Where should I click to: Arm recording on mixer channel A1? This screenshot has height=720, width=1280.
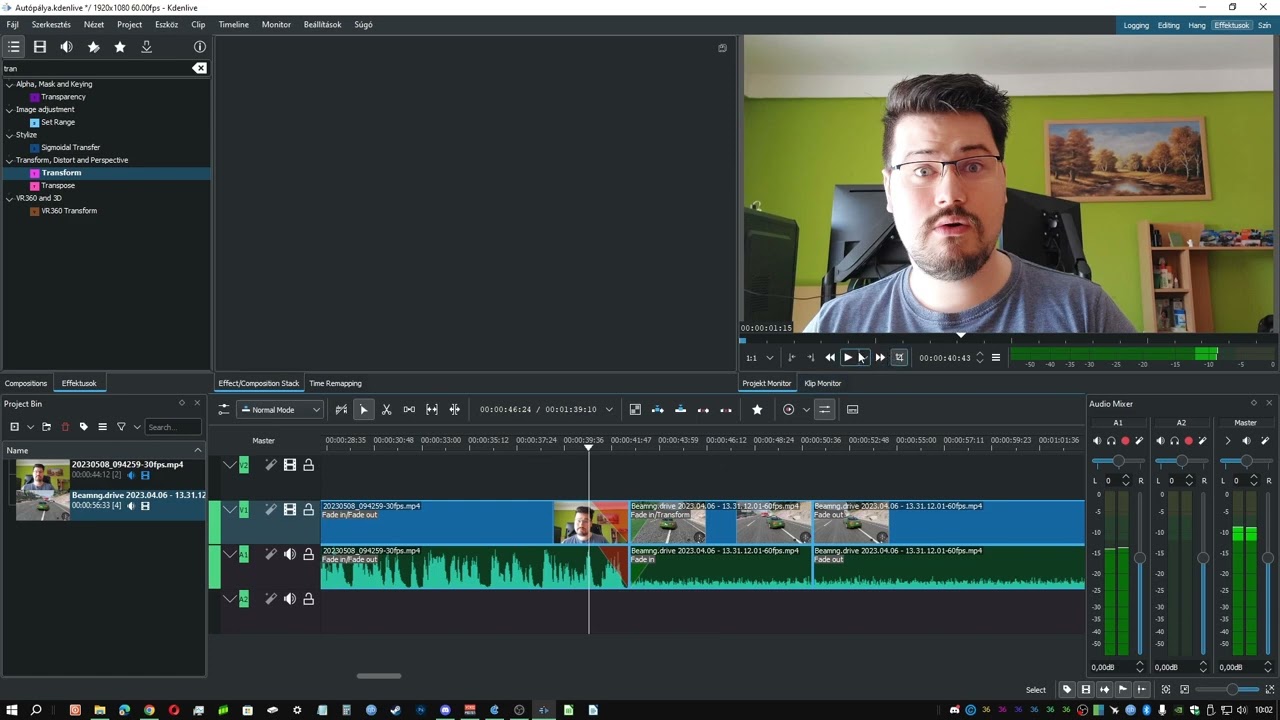click(1125, 441)
